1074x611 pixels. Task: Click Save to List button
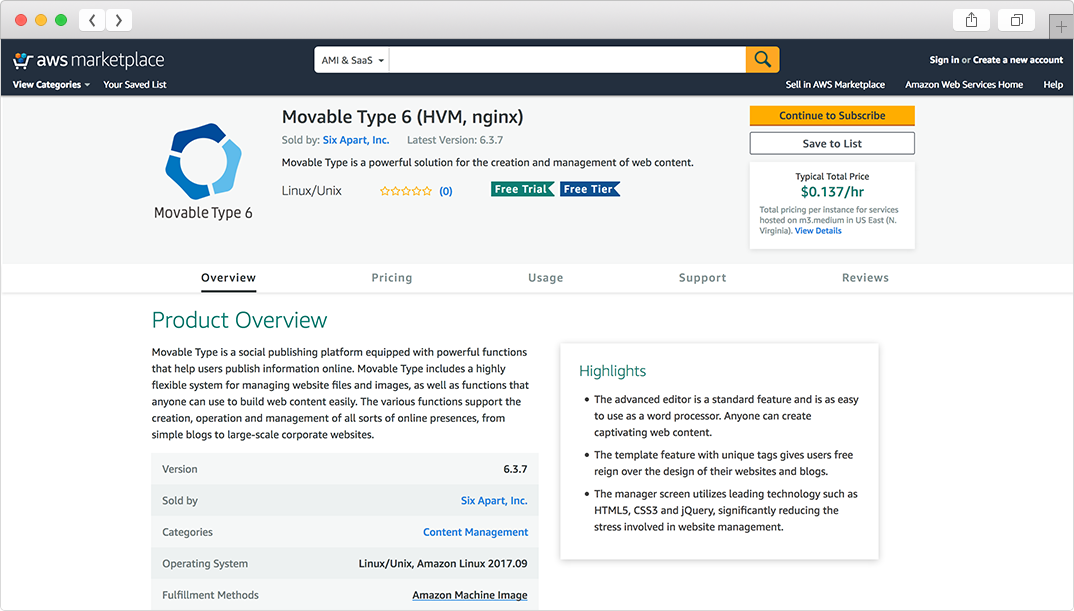pos(832,143)
